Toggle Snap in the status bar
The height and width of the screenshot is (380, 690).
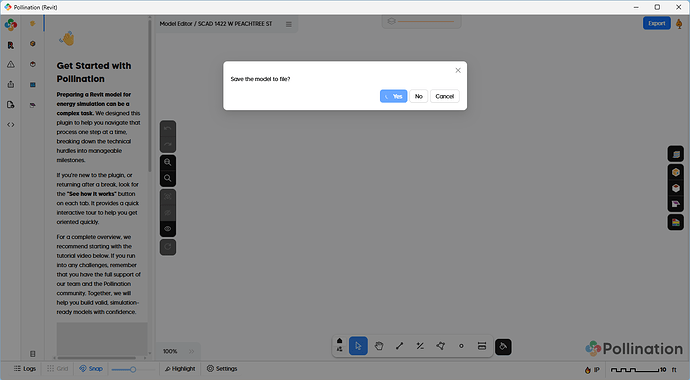tap(91, 369)
